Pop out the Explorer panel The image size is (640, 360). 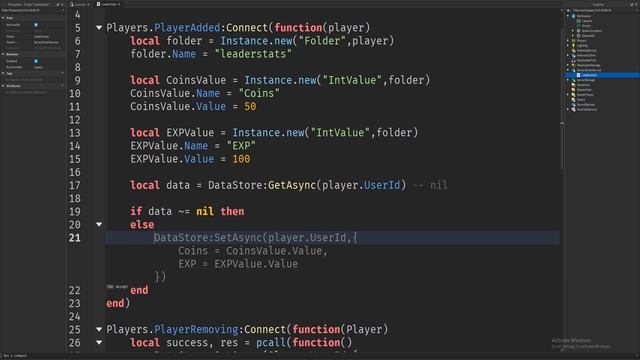point(631,4)
